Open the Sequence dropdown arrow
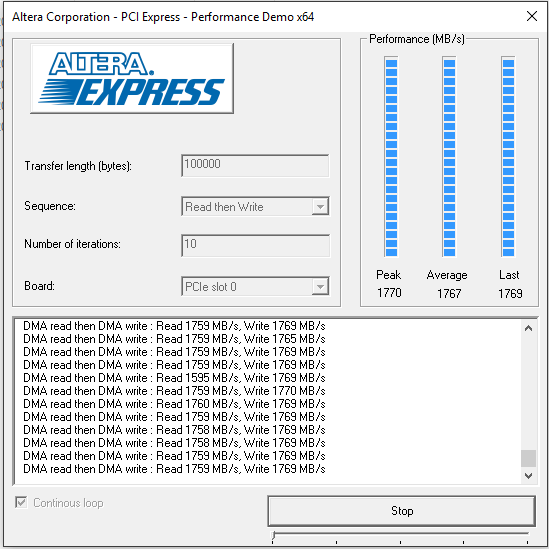The width and height of the screenshot is (549, 549). coord(320,207)
